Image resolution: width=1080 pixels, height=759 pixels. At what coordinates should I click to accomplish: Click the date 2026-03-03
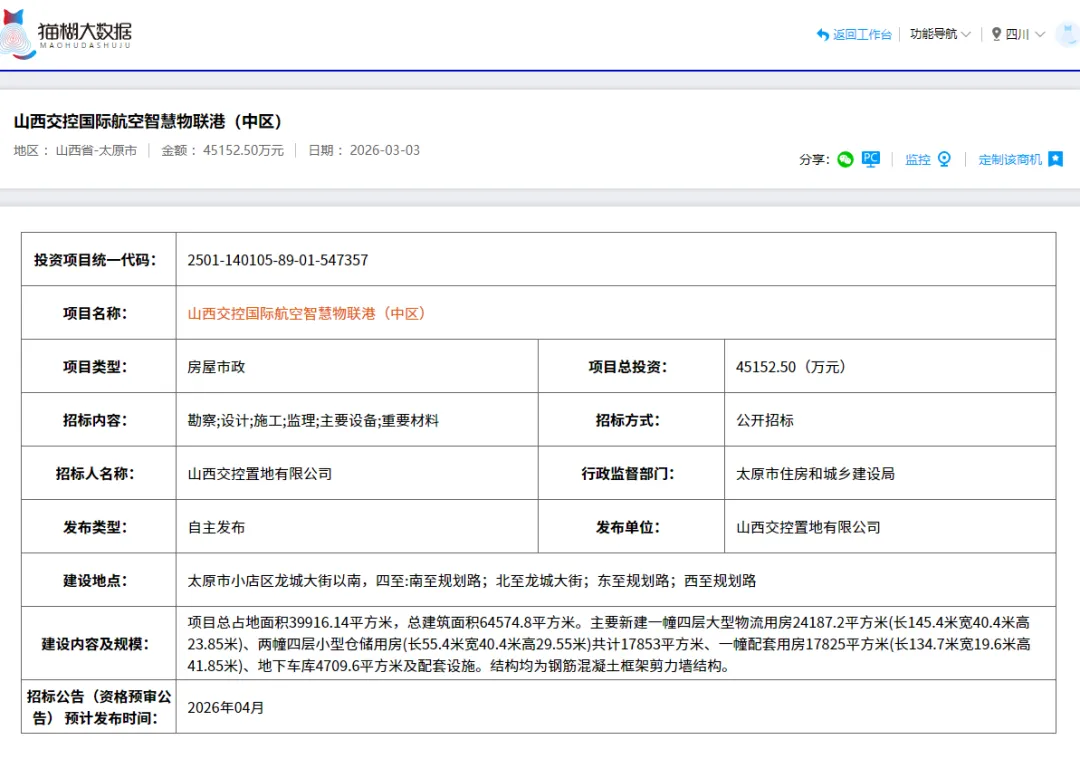coord(384,150)
